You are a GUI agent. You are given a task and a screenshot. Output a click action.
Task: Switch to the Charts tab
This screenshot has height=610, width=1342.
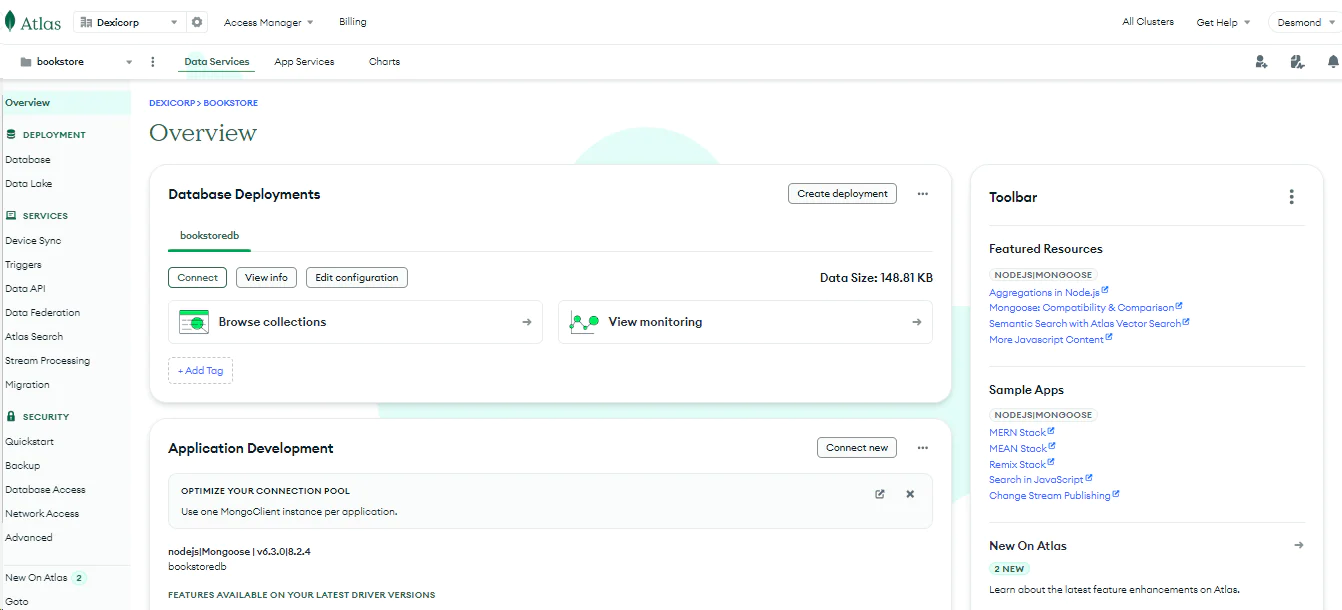pos(384,62)
